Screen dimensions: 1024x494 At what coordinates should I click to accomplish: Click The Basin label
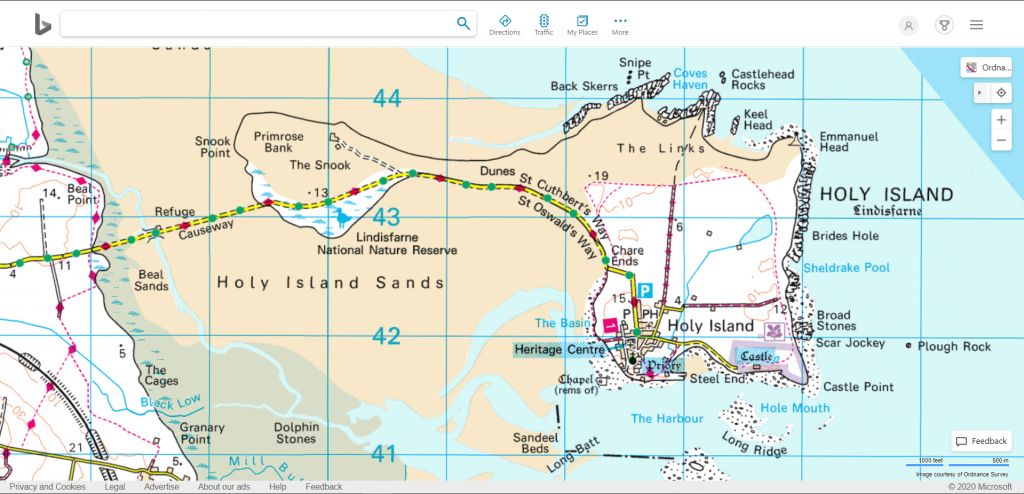point(562,323)
